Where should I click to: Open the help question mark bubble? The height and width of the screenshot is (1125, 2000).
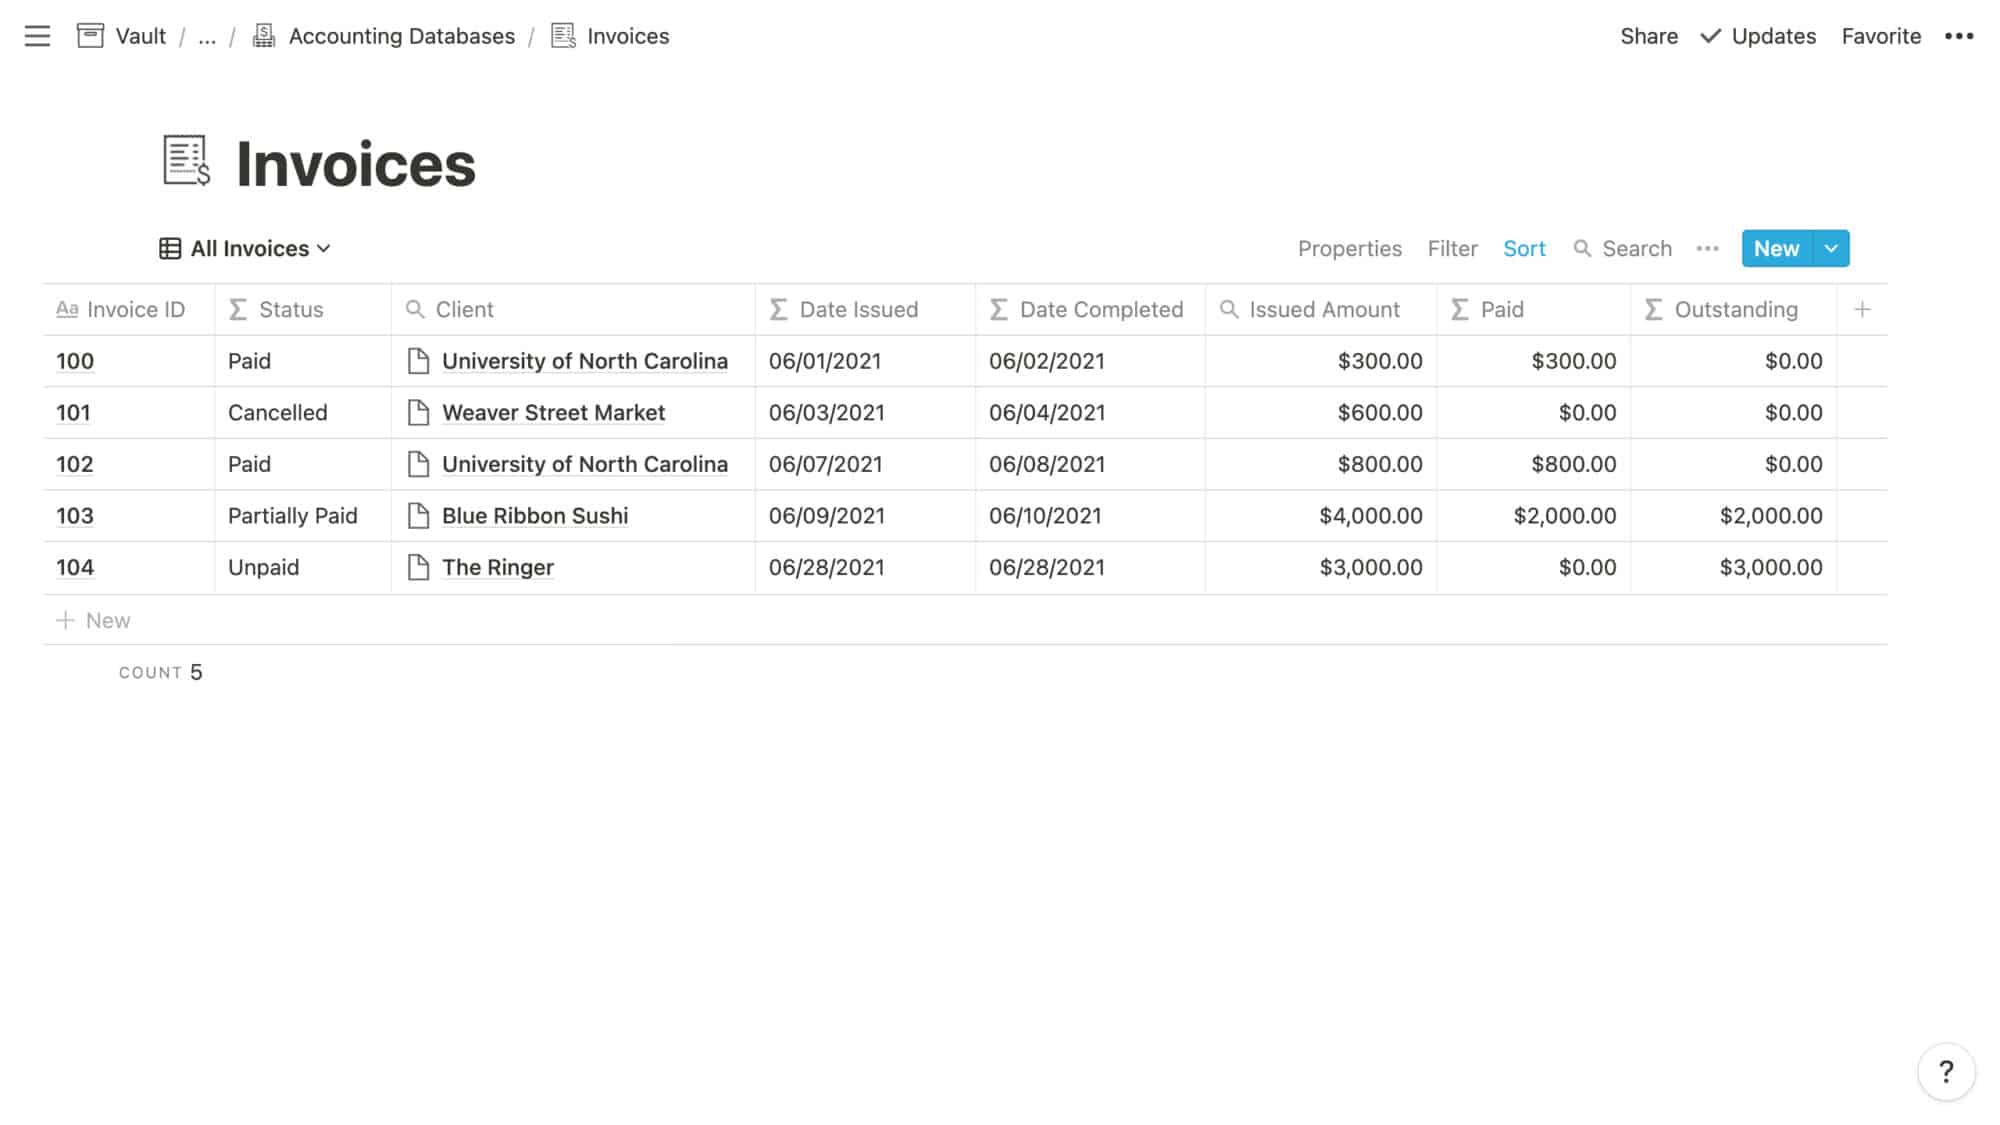tap(1947, 1071)
